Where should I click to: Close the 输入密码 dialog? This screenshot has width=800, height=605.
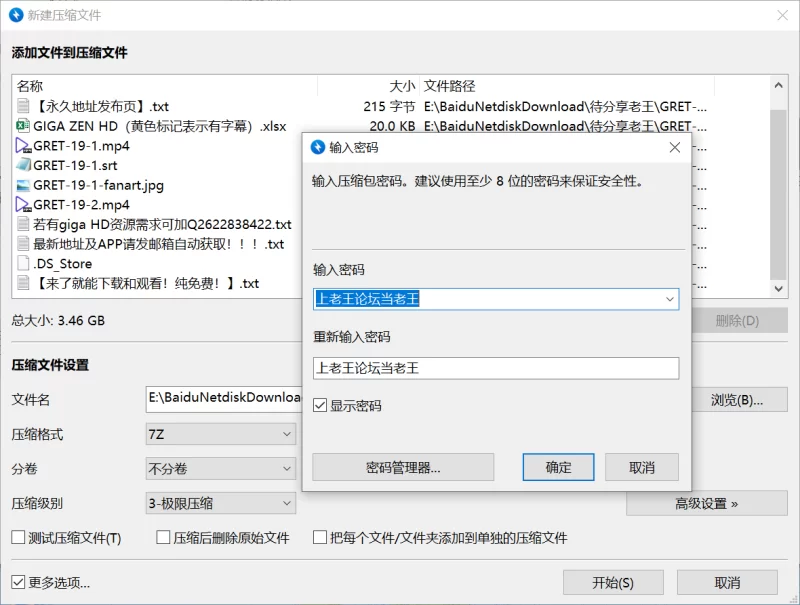tap(674, 147)
